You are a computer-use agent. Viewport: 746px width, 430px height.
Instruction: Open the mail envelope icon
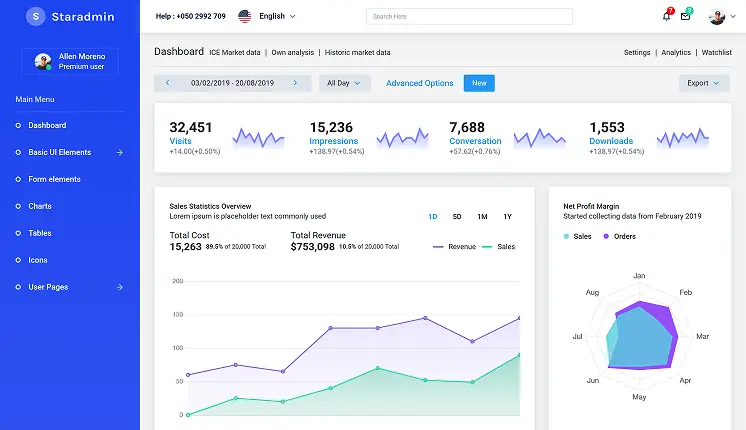[x=685, y=17]
